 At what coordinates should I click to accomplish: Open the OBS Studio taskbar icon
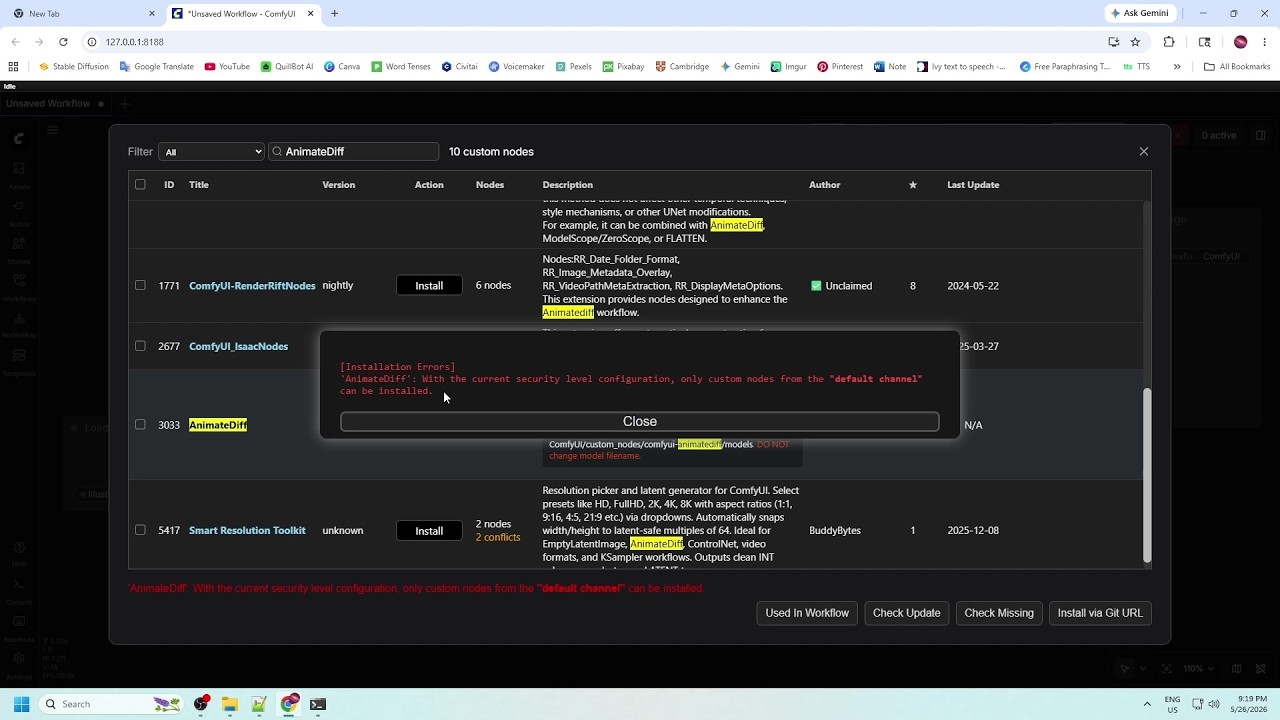[x=201, y=704]
